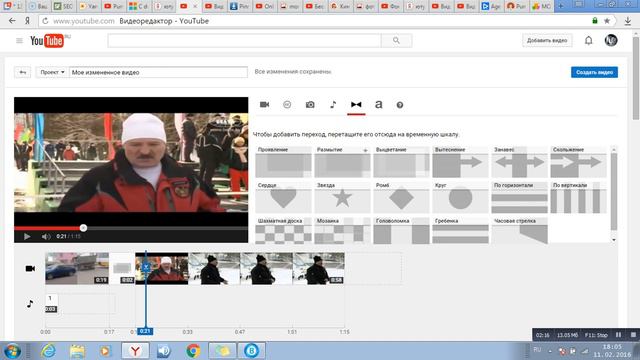Image resolution: width=640 pixels, height=360 pixels.
Task: Launch Internet Explorer from taskbar
Action: coord(48,351)
